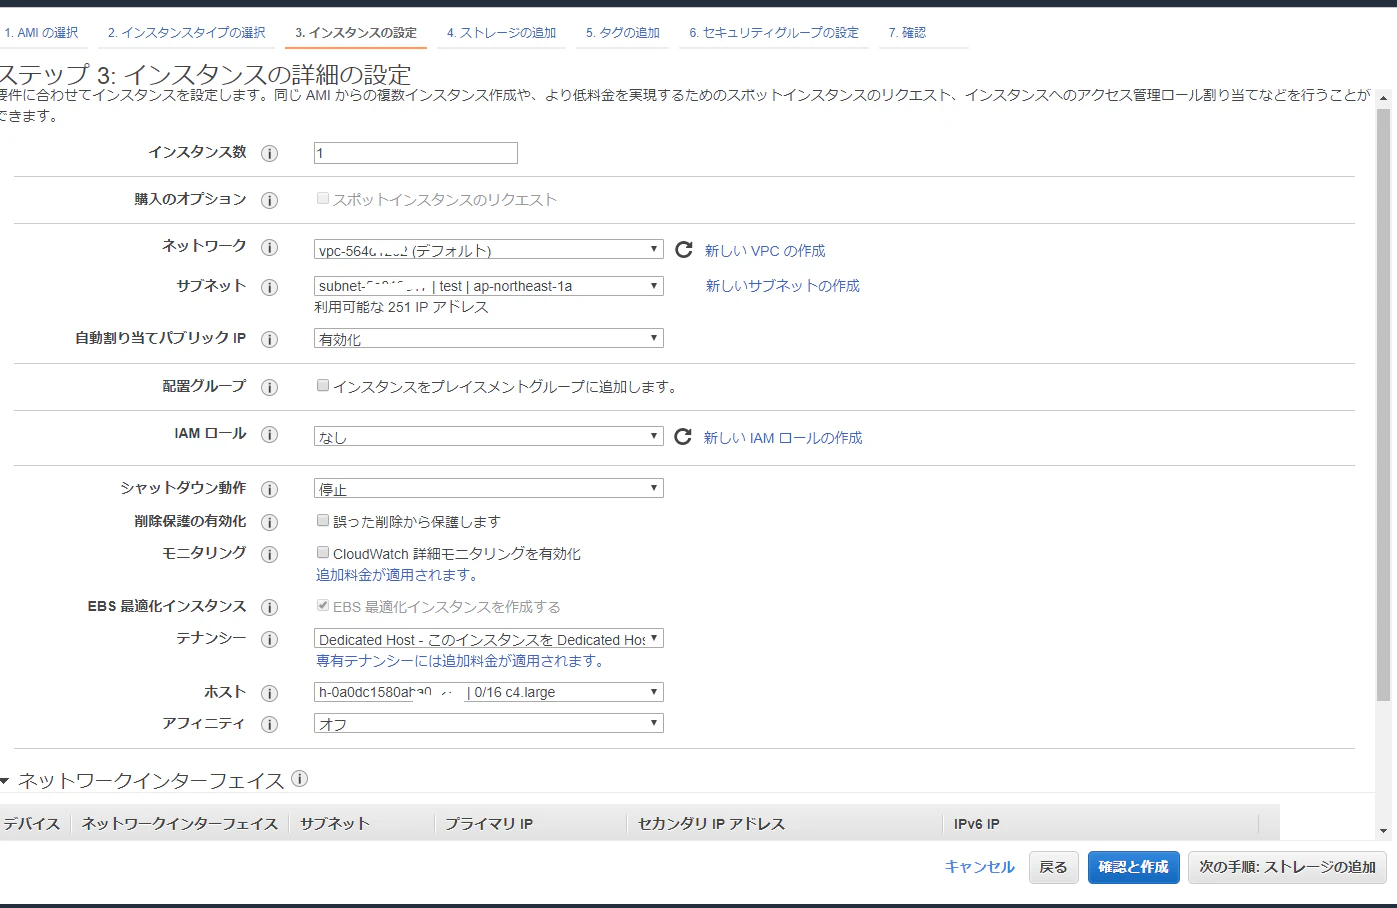Click info icon beside ホスト
The image size is (1397, 908).
(x=269, y=693)
